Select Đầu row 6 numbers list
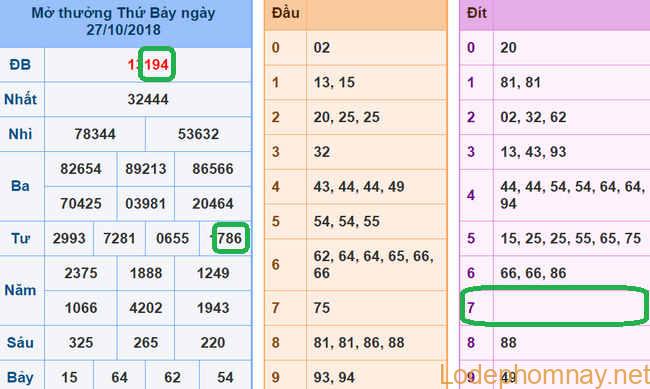This screenshot has height=389, width=650. click(373, 265)
